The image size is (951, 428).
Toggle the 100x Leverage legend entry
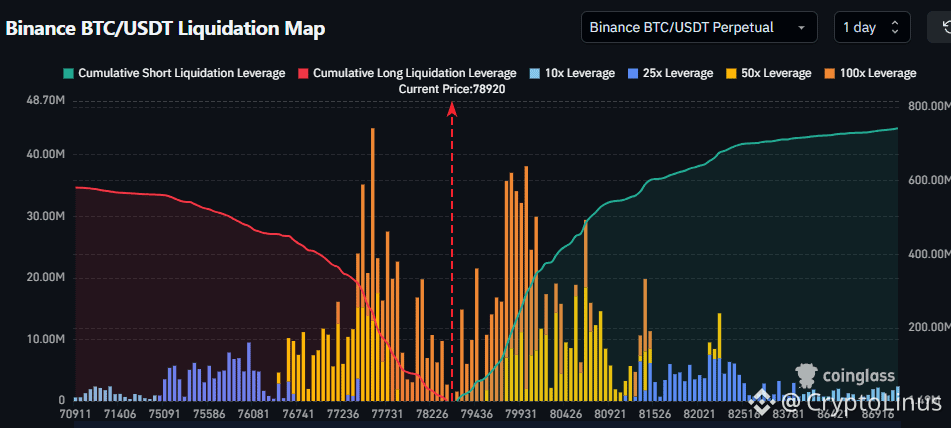coord(870,73)
